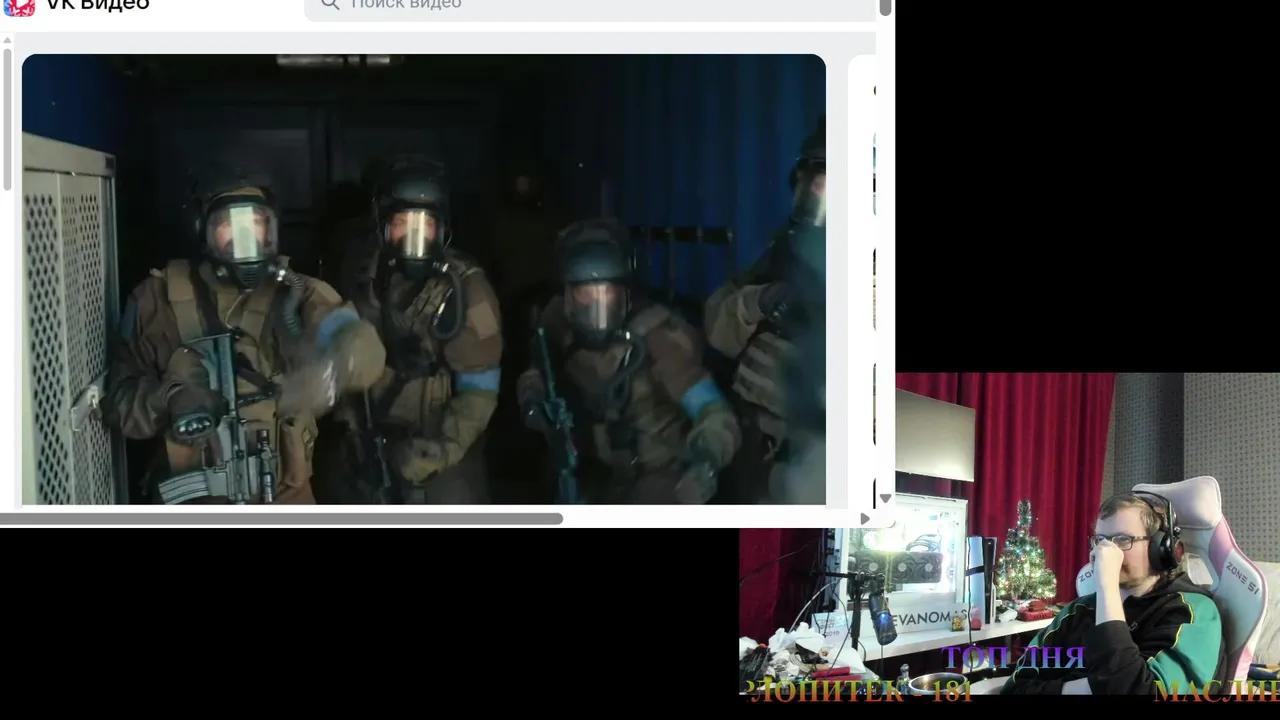This screenshot has width=1280, height=720.
Task: Click the left inner vertical scrollbar thumb
Action: coord(7,119)
